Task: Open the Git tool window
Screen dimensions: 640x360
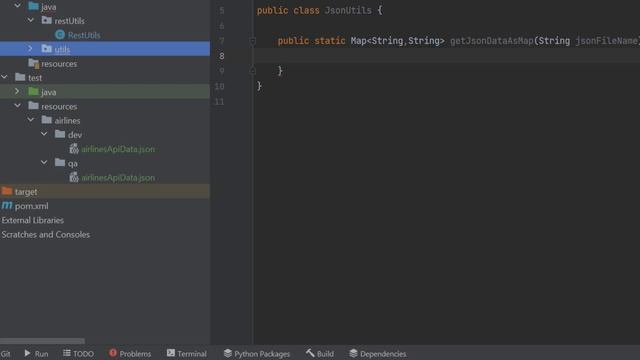Action: click(x=5, y=354)
